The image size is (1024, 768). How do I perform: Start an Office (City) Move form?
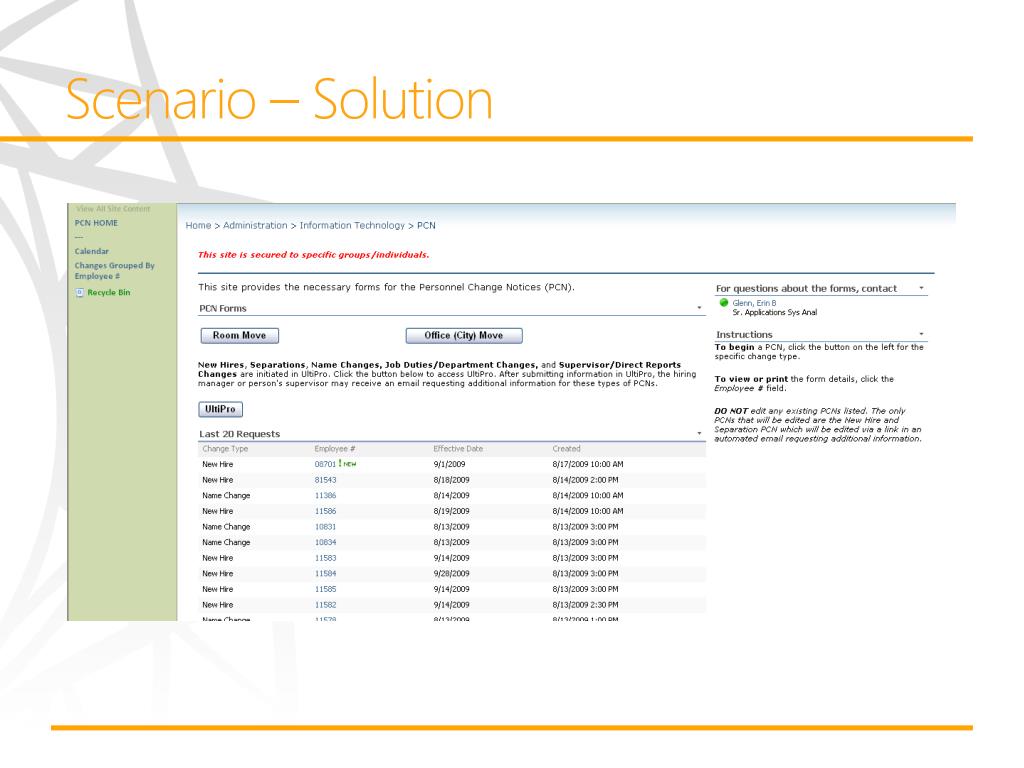point(464,336)
